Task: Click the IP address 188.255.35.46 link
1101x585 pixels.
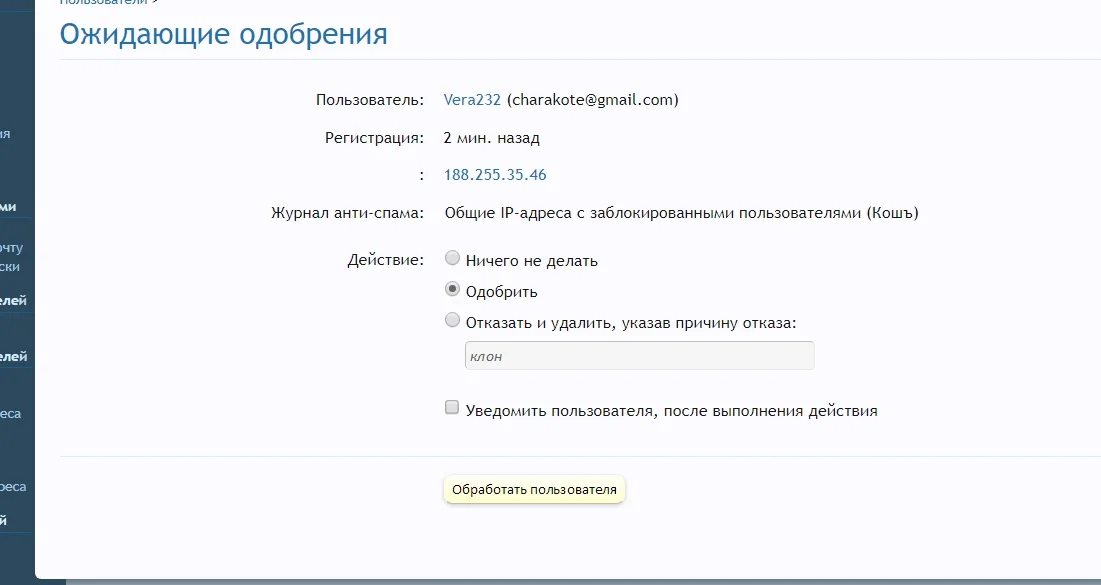Action: pos(494,174)
